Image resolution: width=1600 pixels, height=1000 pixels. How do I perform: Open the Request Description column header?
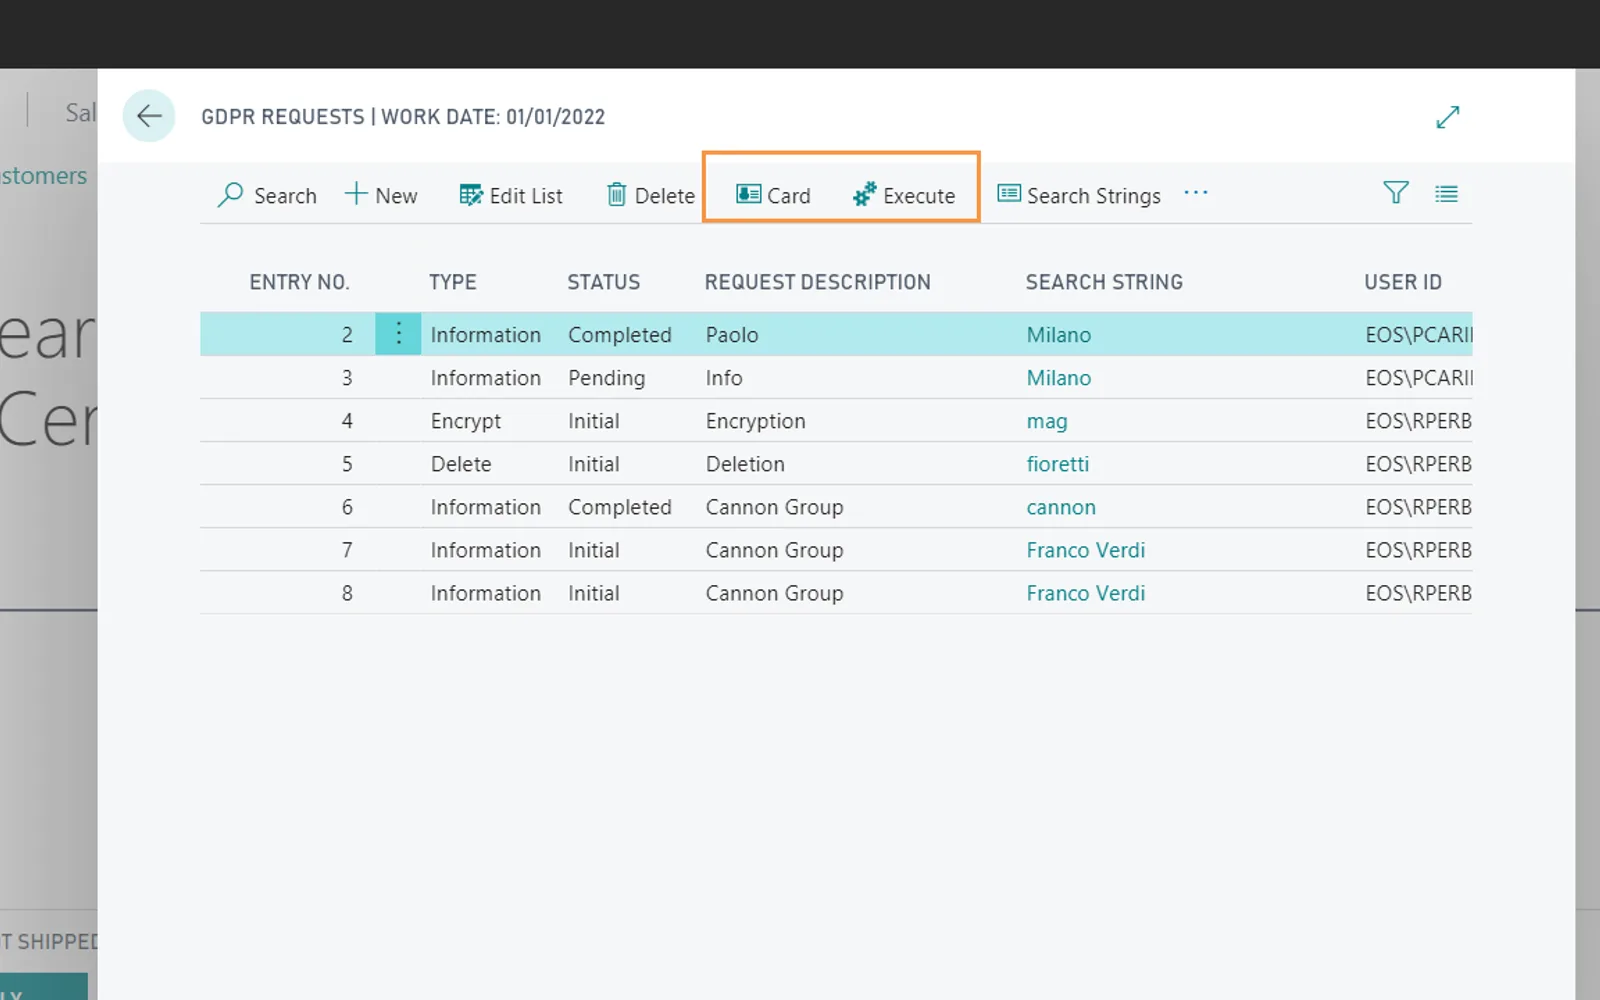click(x=818, y=282)
